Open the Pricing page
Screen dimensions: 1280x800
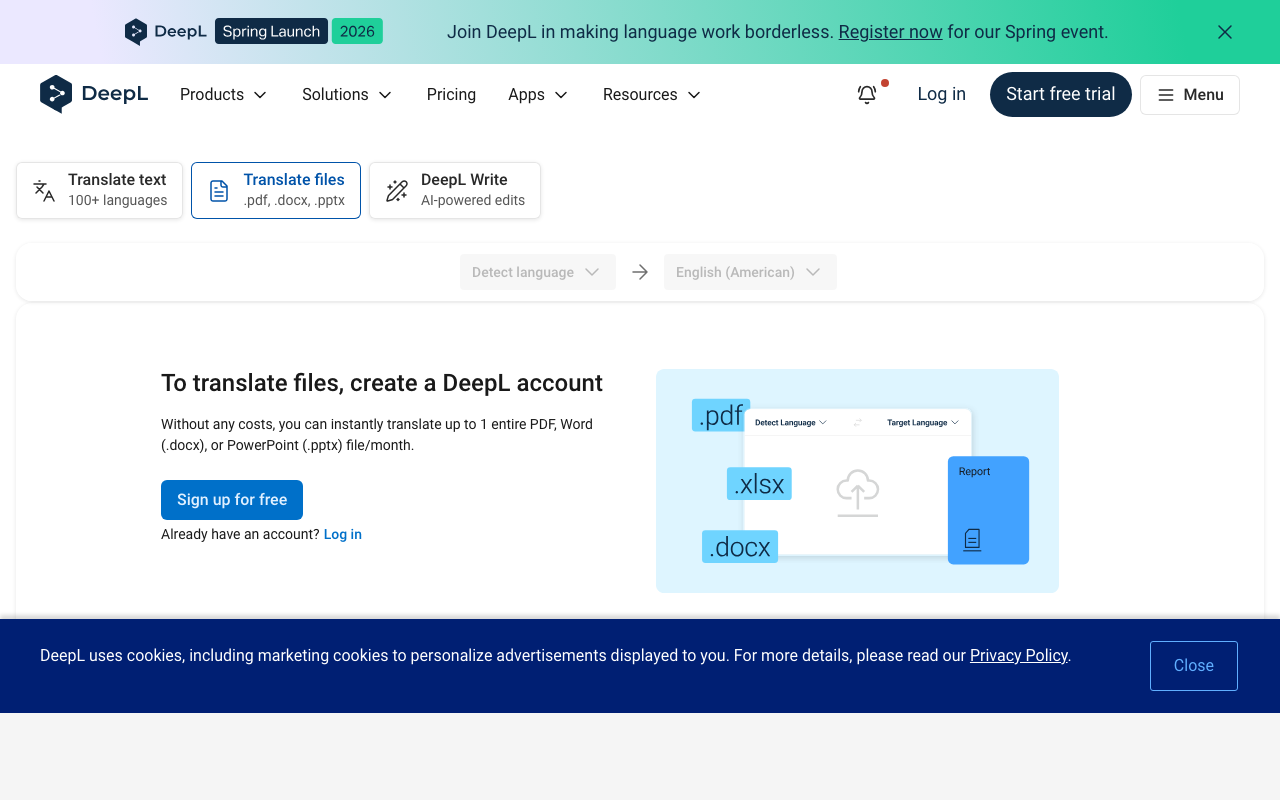(451, 94)
